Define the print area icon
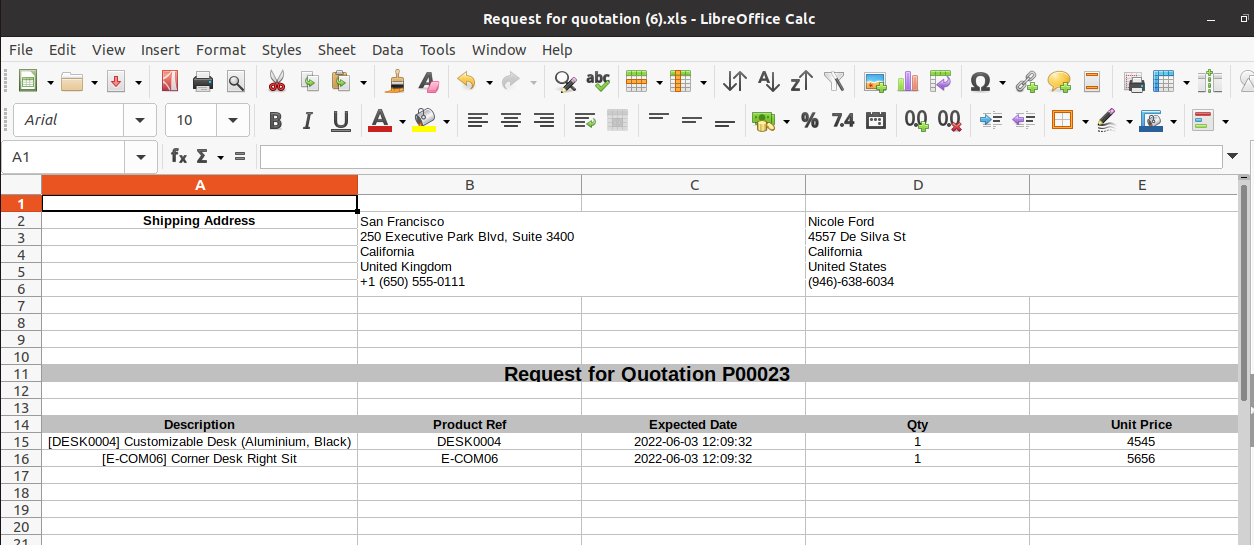Viewport: 1254px width, 545px height. pyautogui.click(x=1134, y=82)
